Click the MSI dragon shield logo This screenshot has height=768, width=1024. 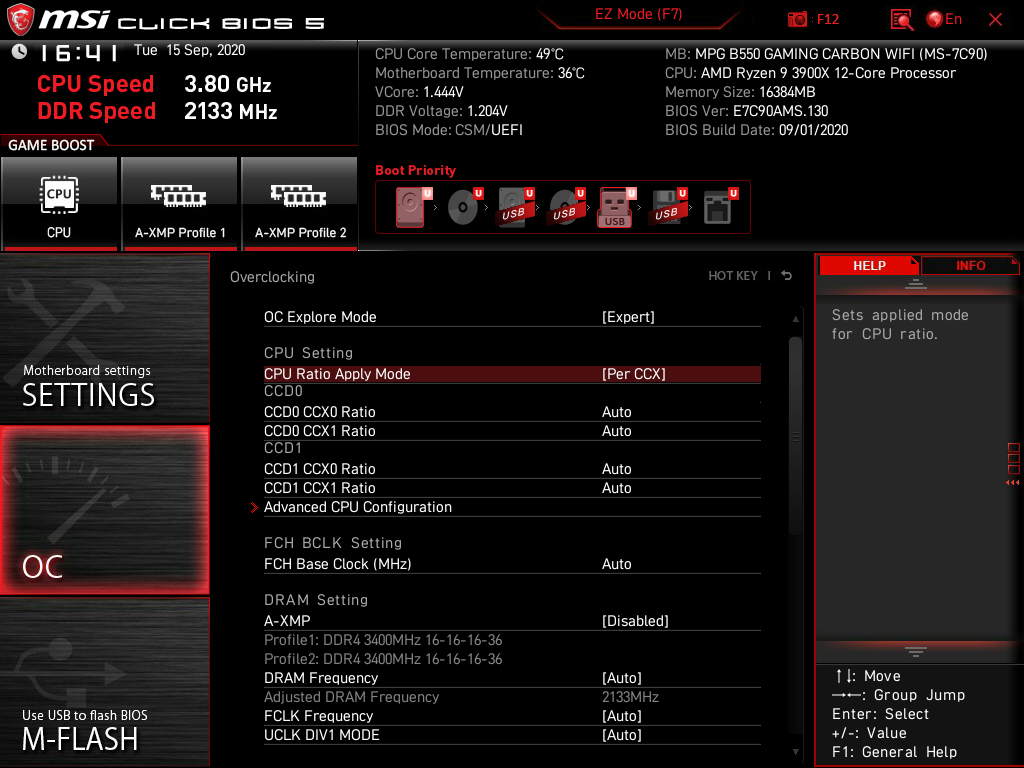pos(20,19)
